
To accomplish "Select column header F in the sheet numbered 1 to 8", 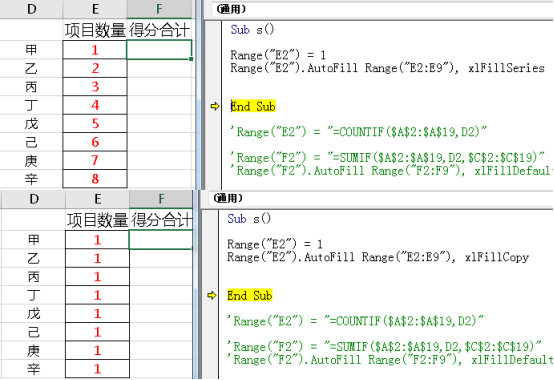I will 159,9.
